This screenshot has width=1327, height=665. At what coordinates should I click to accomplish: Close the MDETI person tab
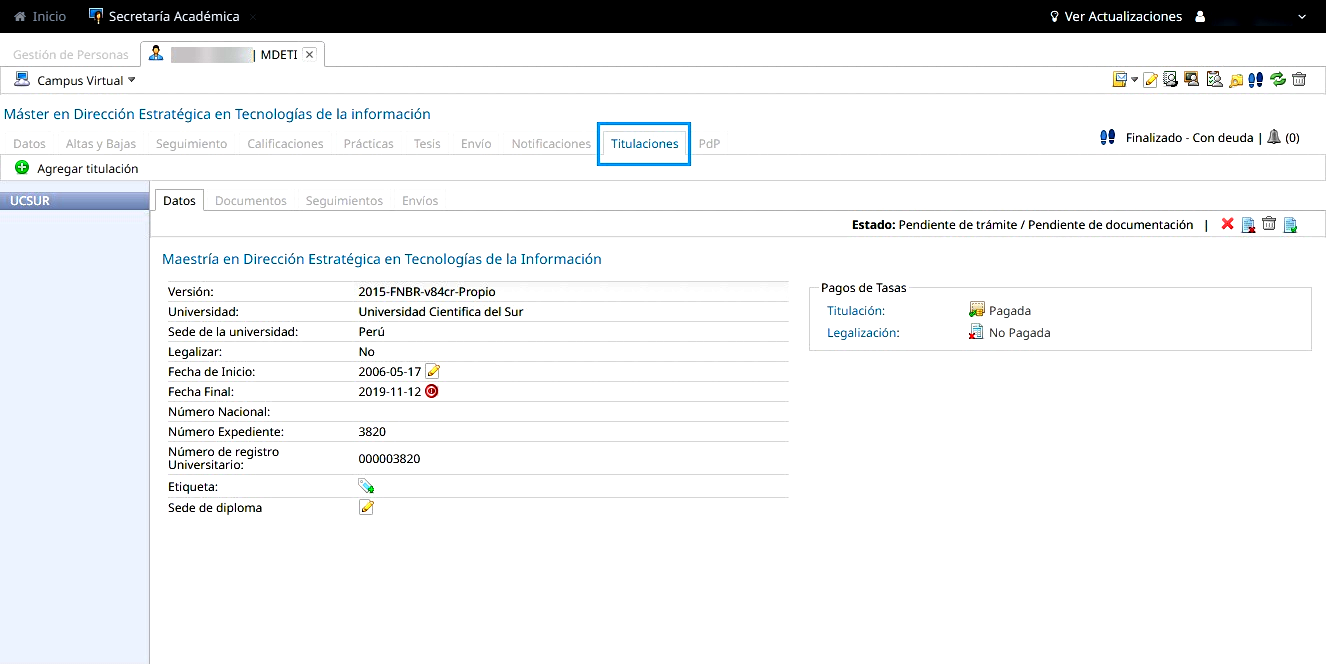pos(310,54)
